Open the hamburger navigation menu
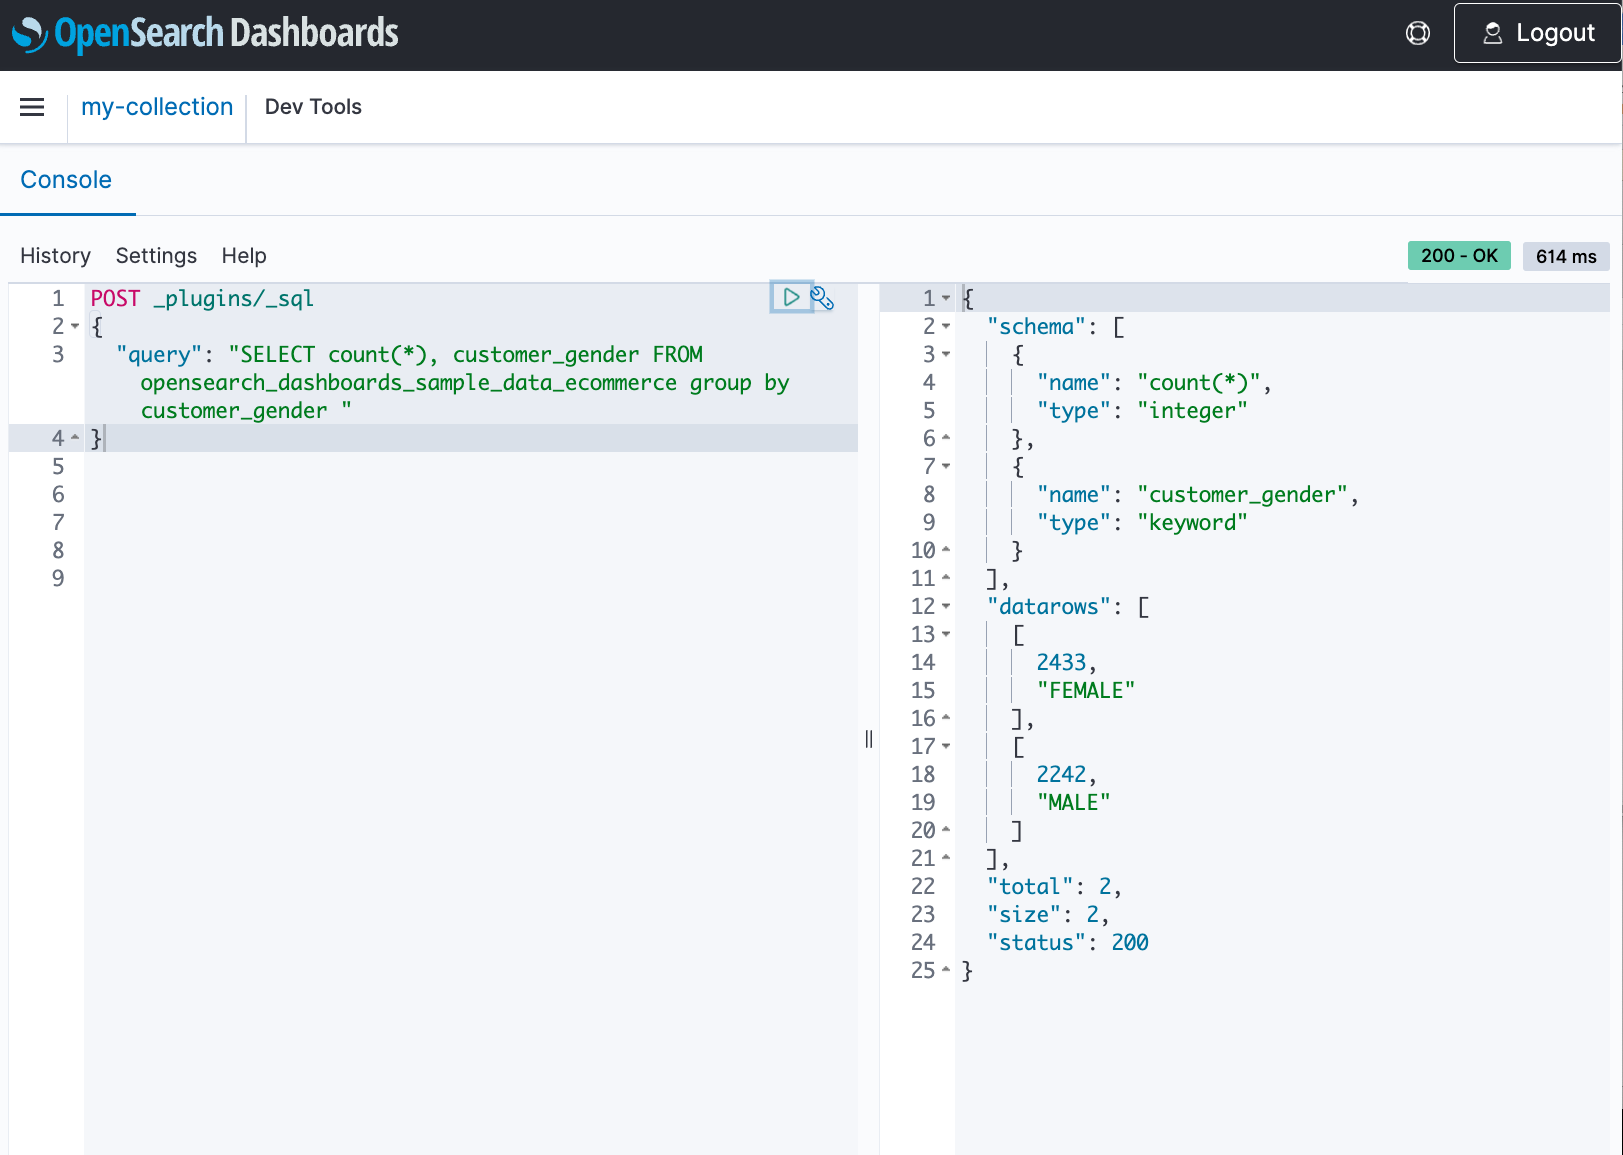This screenshot has height=1155, width=1623. click(x=32, y=107)
